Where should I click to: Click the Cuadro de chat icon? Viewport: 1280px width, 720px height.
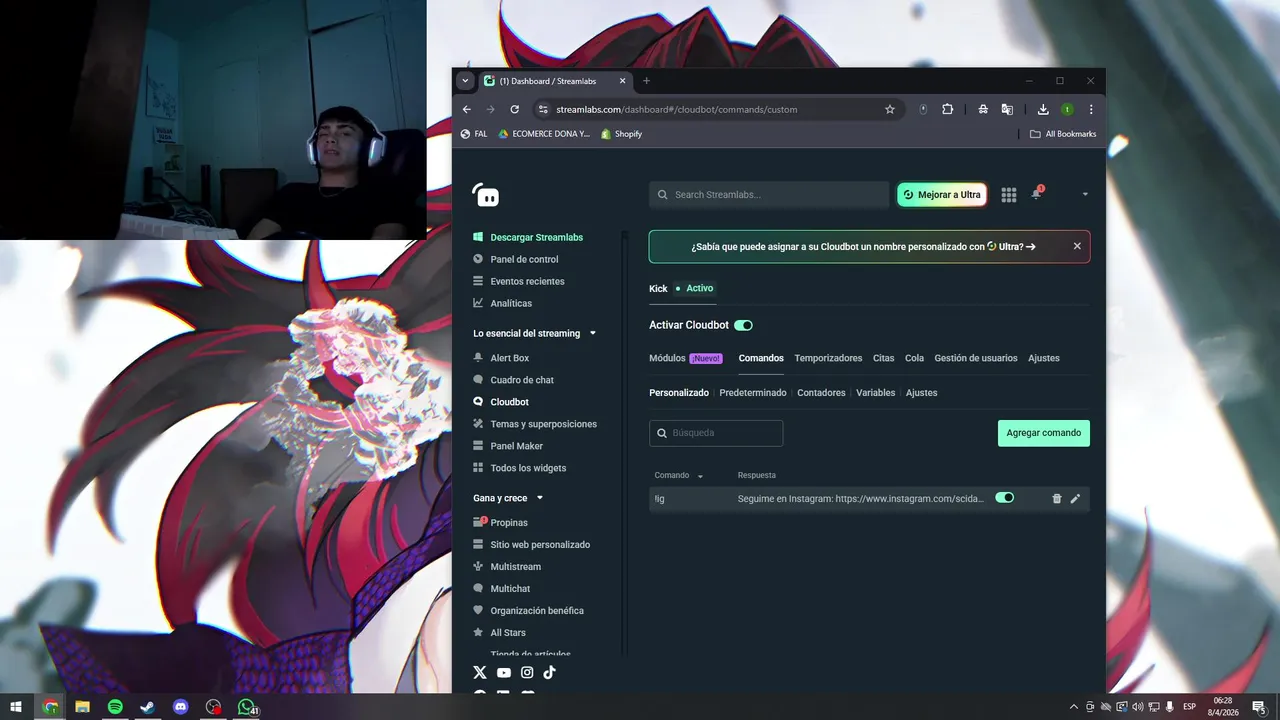click(479, 380)
